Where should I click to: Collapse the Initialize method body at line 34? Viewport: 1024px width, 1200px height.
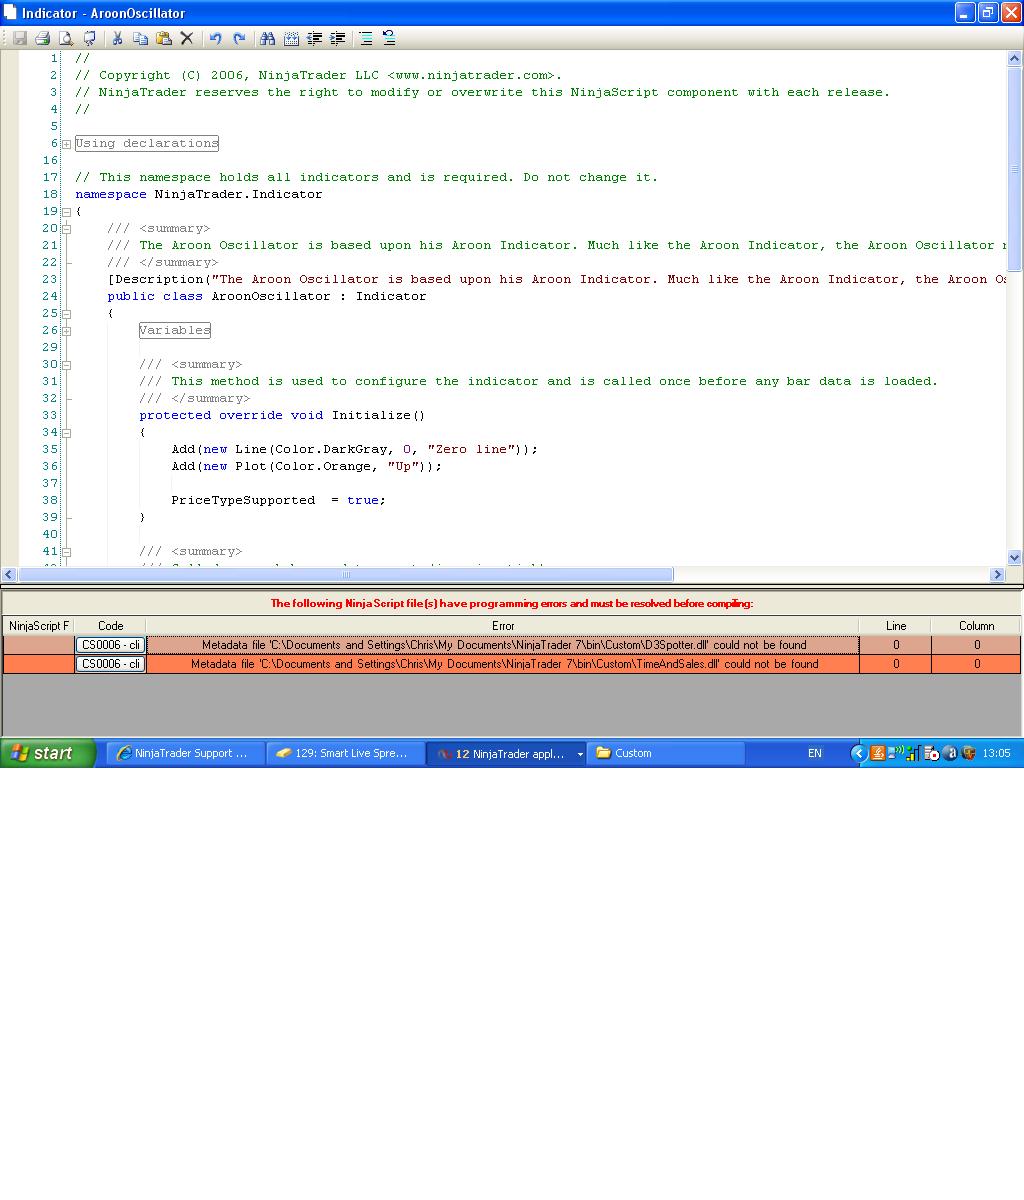click(66, 433)
